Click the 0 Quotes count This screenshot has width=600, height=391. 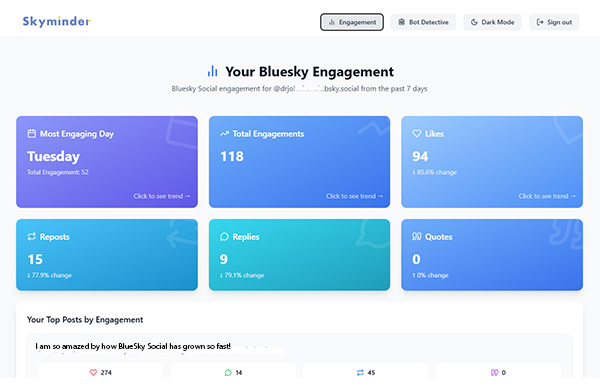[x=416, y=259]
